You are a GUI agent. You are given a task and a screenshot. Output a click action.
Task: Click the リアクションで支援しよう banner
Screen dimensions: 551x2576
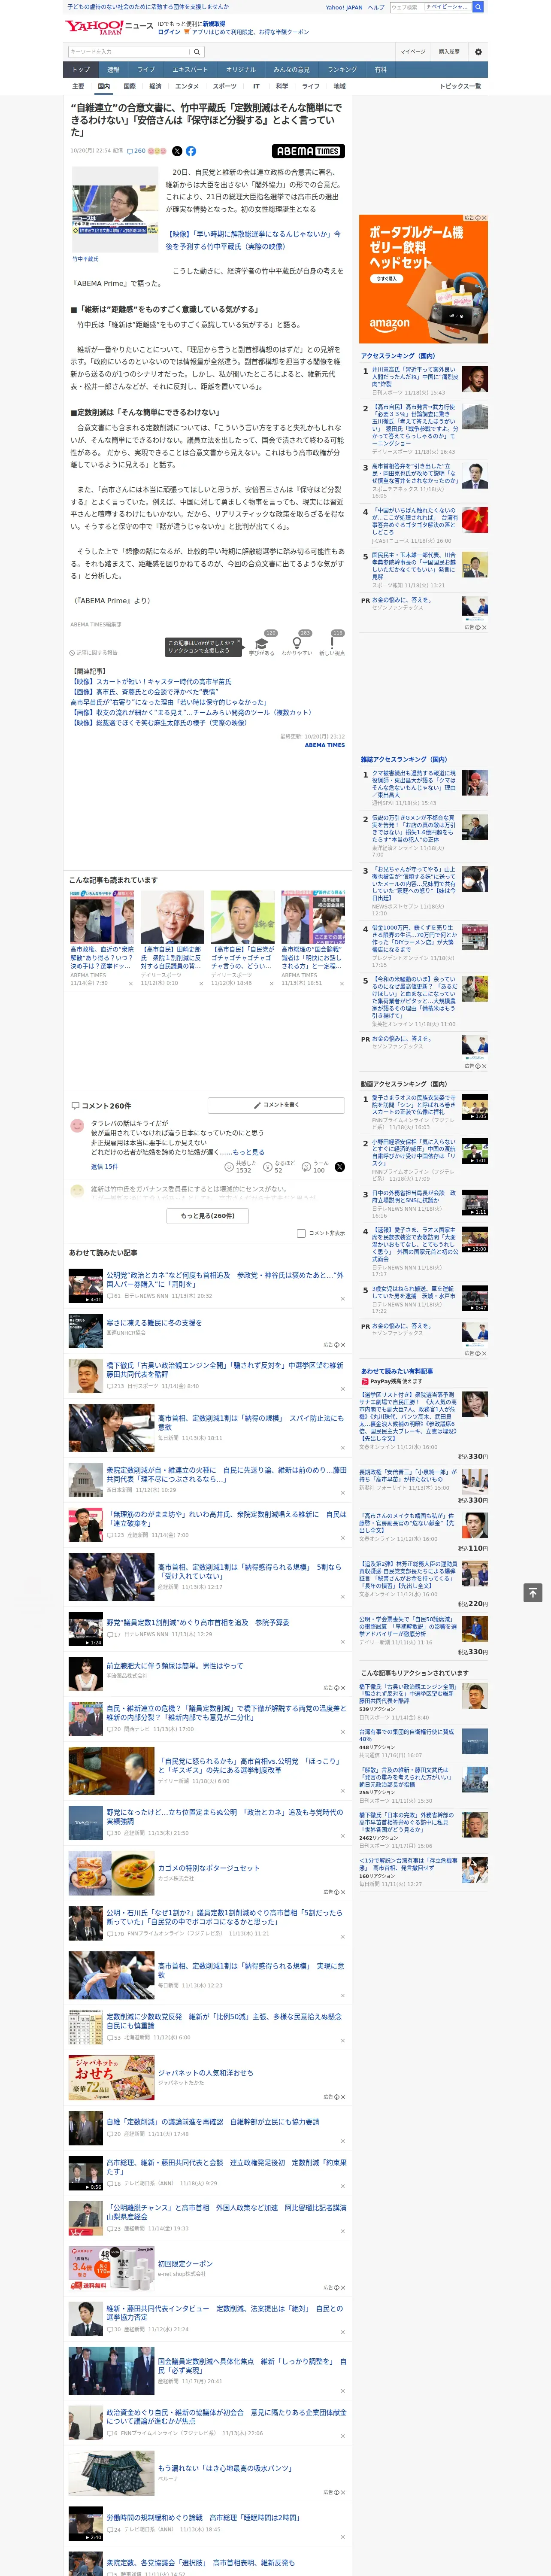pyautogui.click(x=203, y=647)
